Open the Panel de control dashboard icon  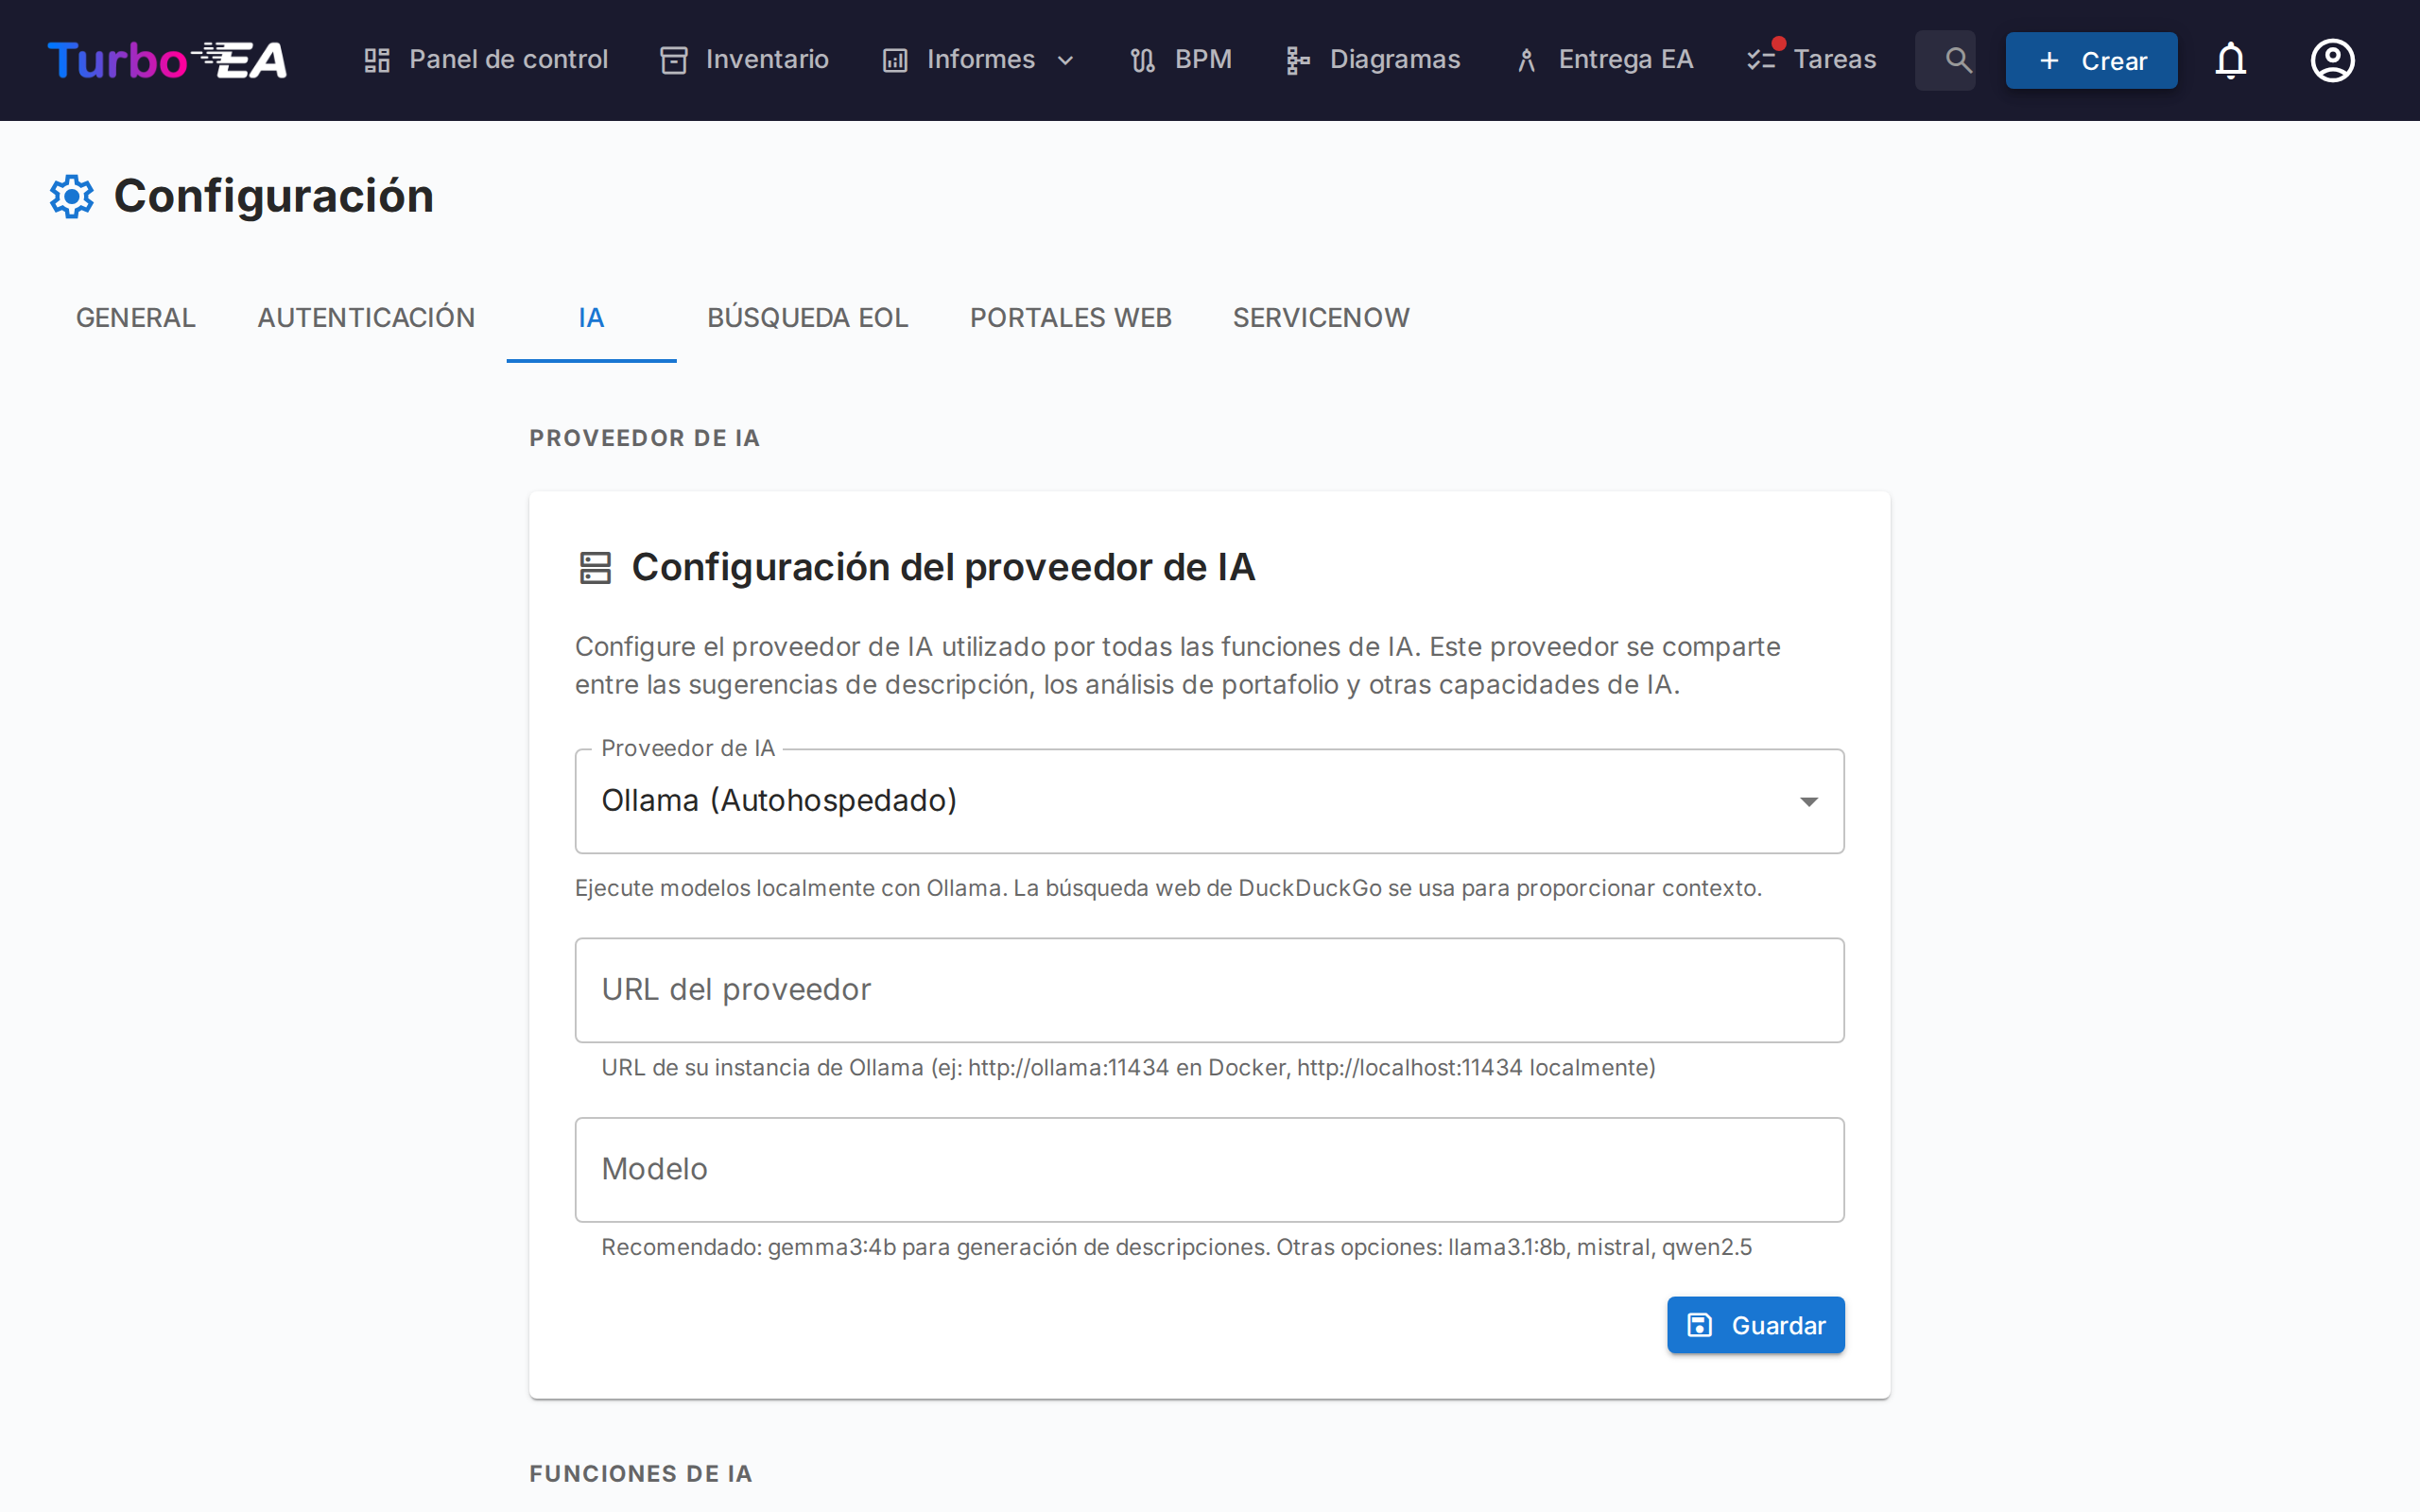[376, 59]
